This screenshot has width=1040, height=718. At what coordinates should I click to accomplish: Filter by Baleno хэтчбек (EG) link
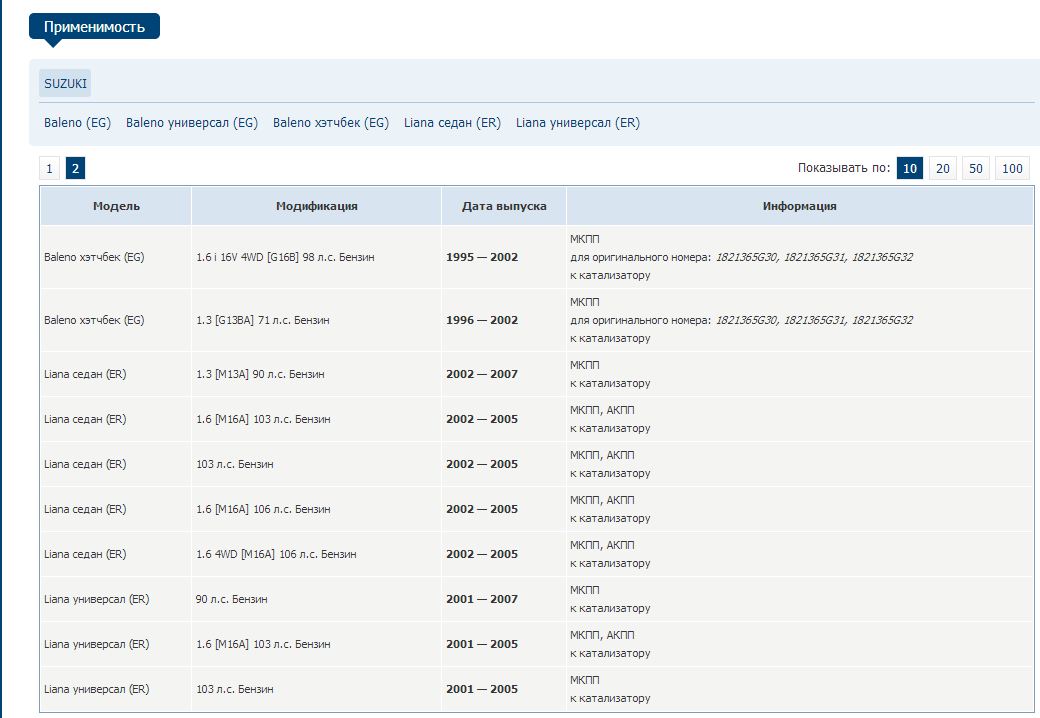point(330,123)
